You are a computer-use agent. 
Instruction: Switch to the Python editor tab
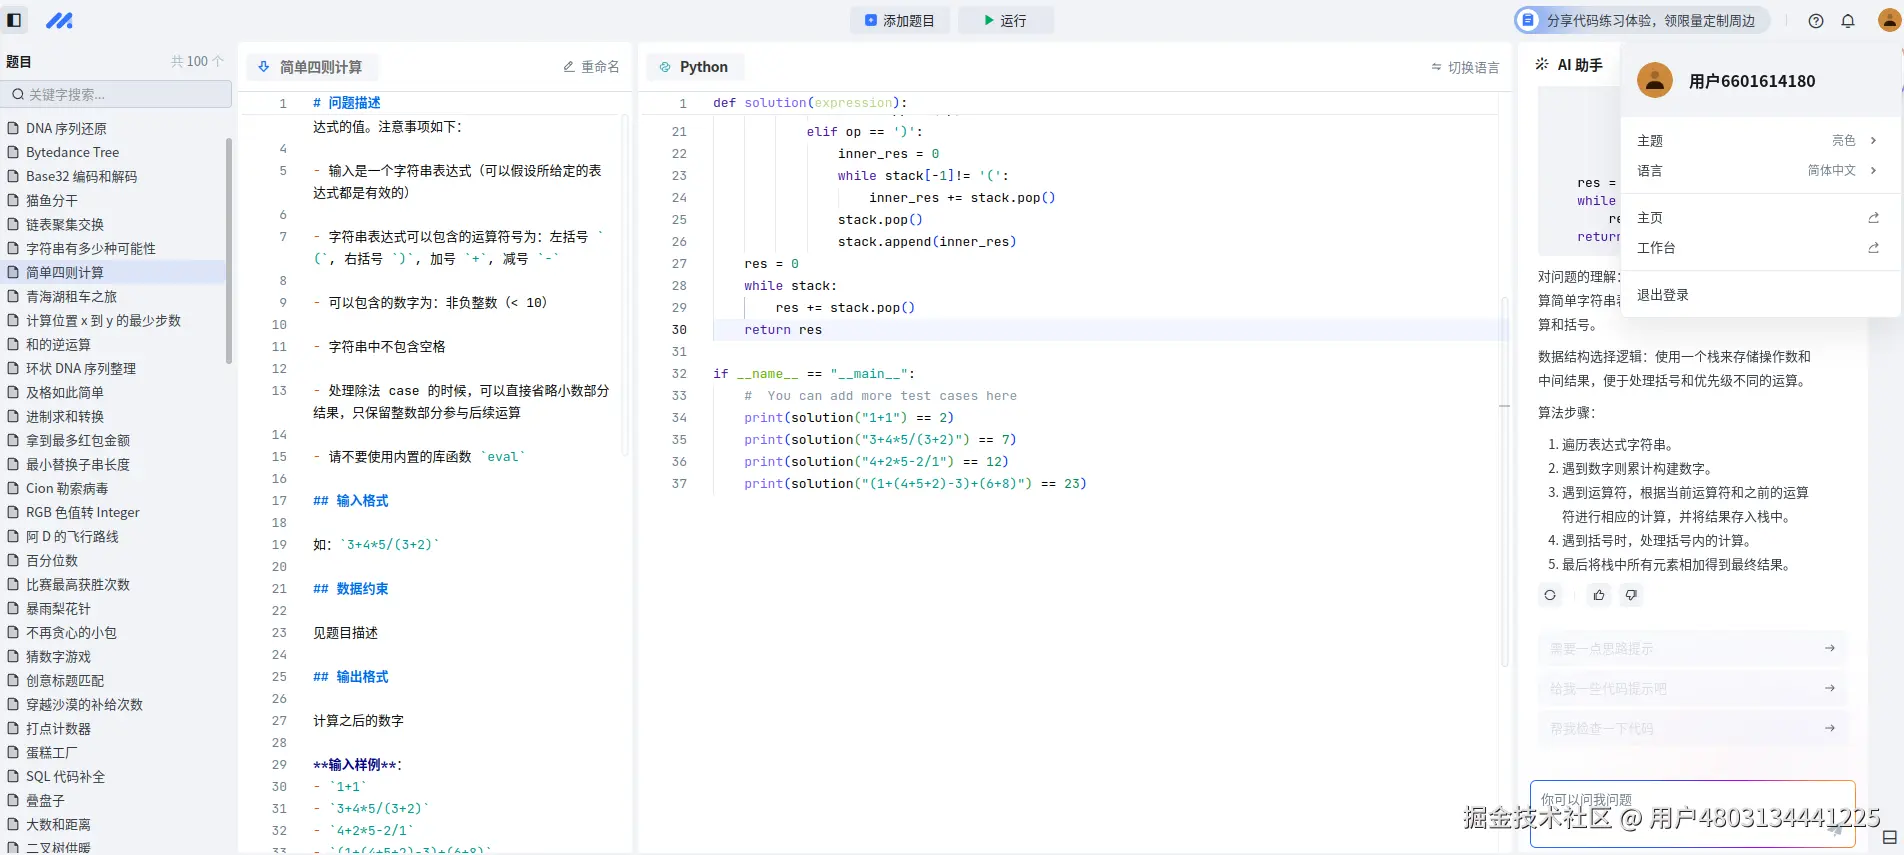pos(694,67)
